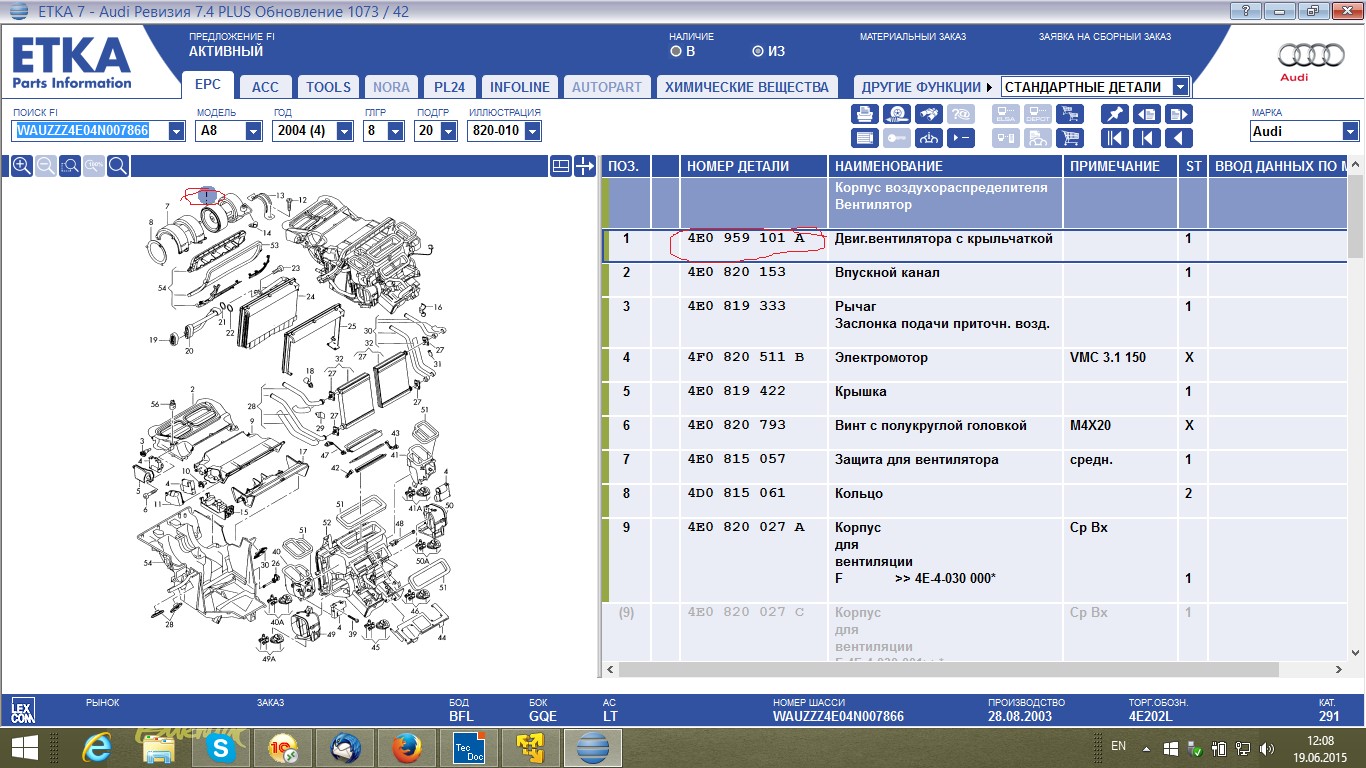Screen dimensions: 1366x768
Task: Switch to the TOOLS tab
Action: point(328,87)
